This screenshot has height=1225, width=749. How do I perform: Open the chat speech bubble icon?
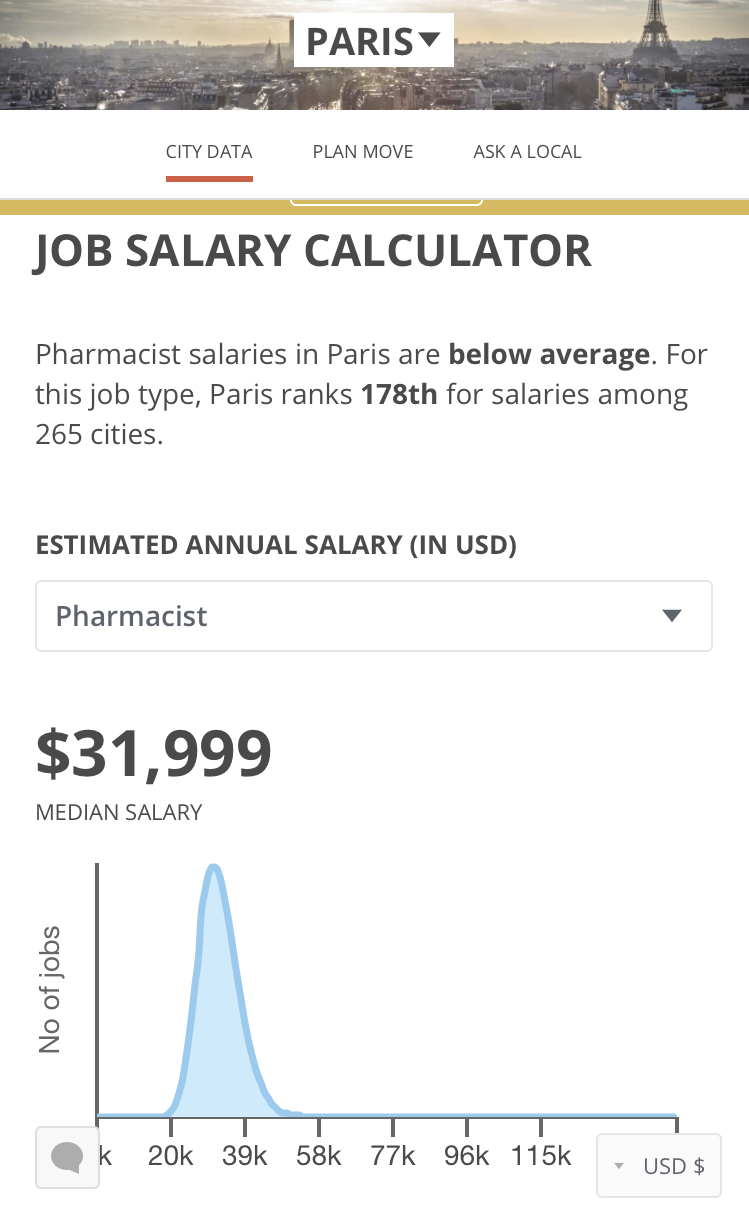pyautogui.click(x=67, y=1157)
